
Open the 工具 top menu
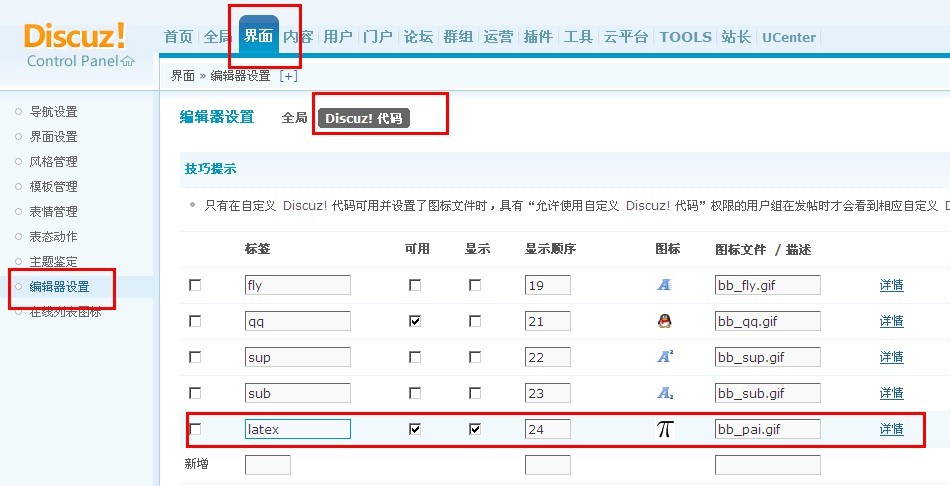pos(578,37)
